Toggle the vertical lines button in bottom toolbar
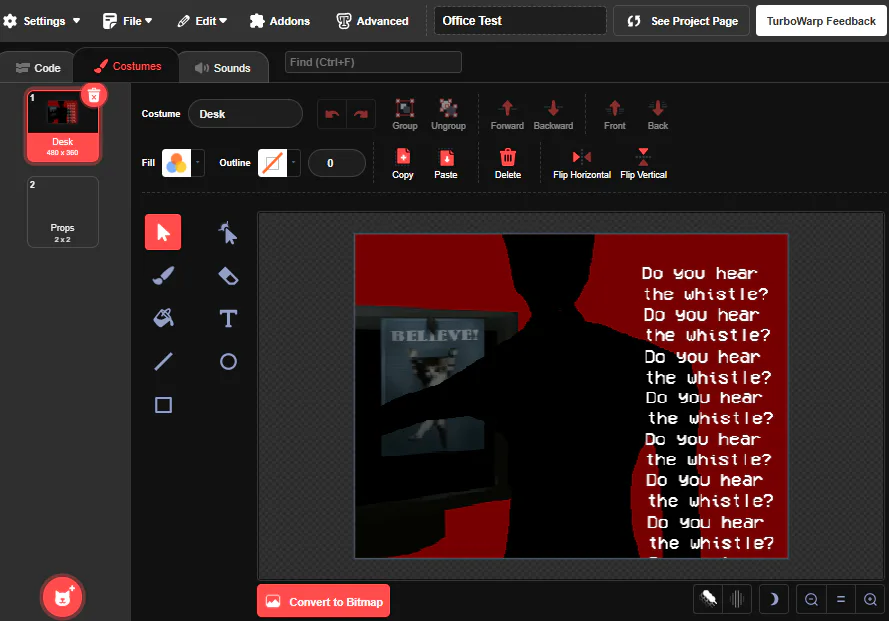 [737, 599]
